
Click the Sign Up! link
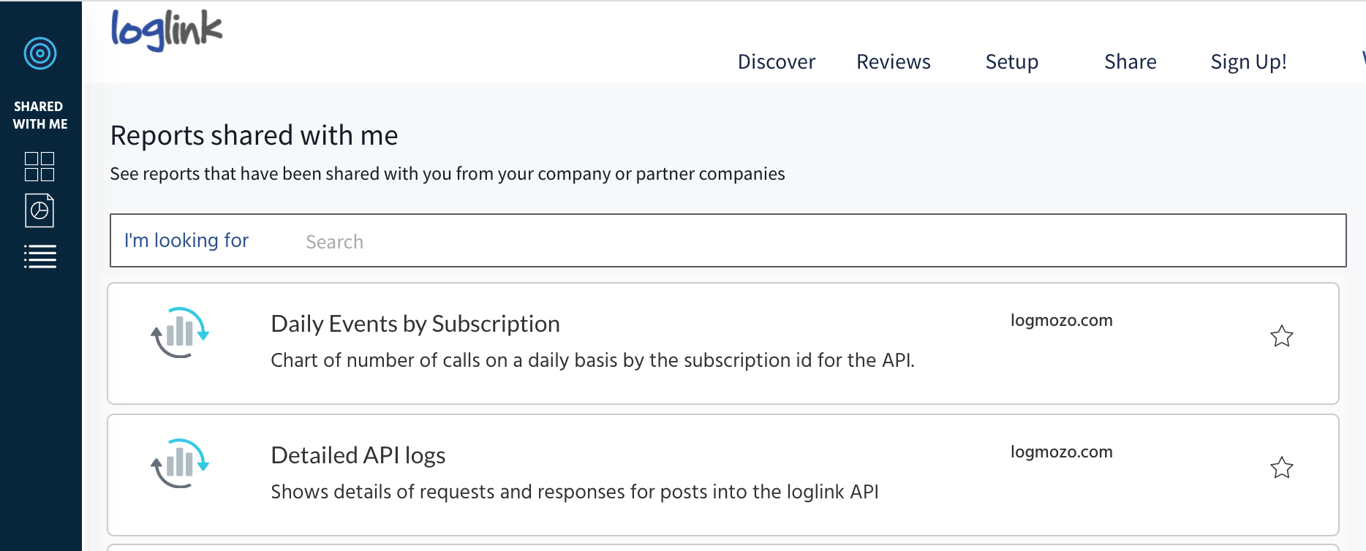[x=1248, y=62]
